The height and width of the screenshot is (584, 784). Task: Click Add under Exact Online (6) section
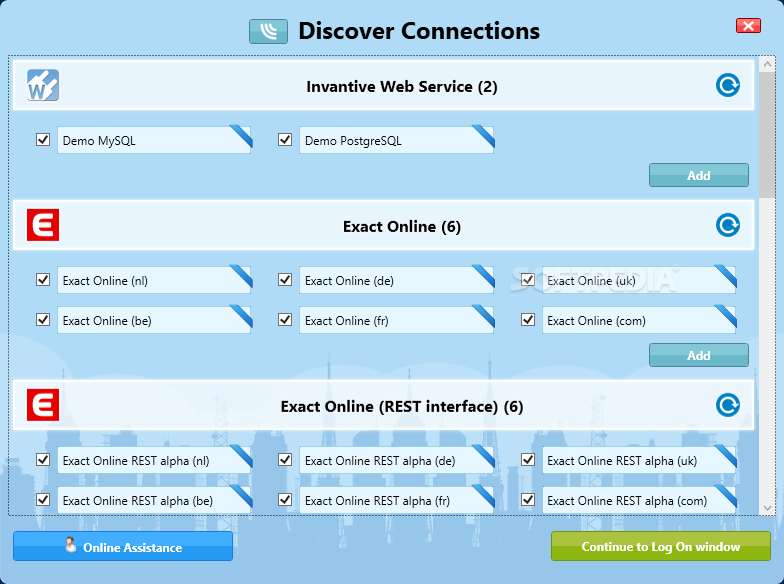point(698,356)
